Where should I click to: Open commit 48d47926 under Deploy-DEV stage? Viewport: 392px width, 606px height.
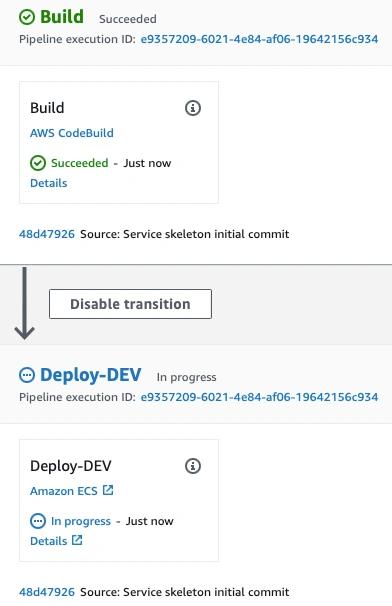47,592
